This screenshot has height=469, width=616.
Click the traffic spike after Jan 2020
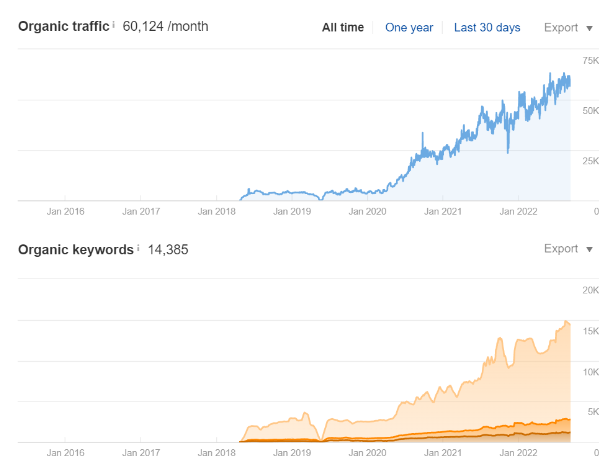pyautogui.click(x=422, y=134)
